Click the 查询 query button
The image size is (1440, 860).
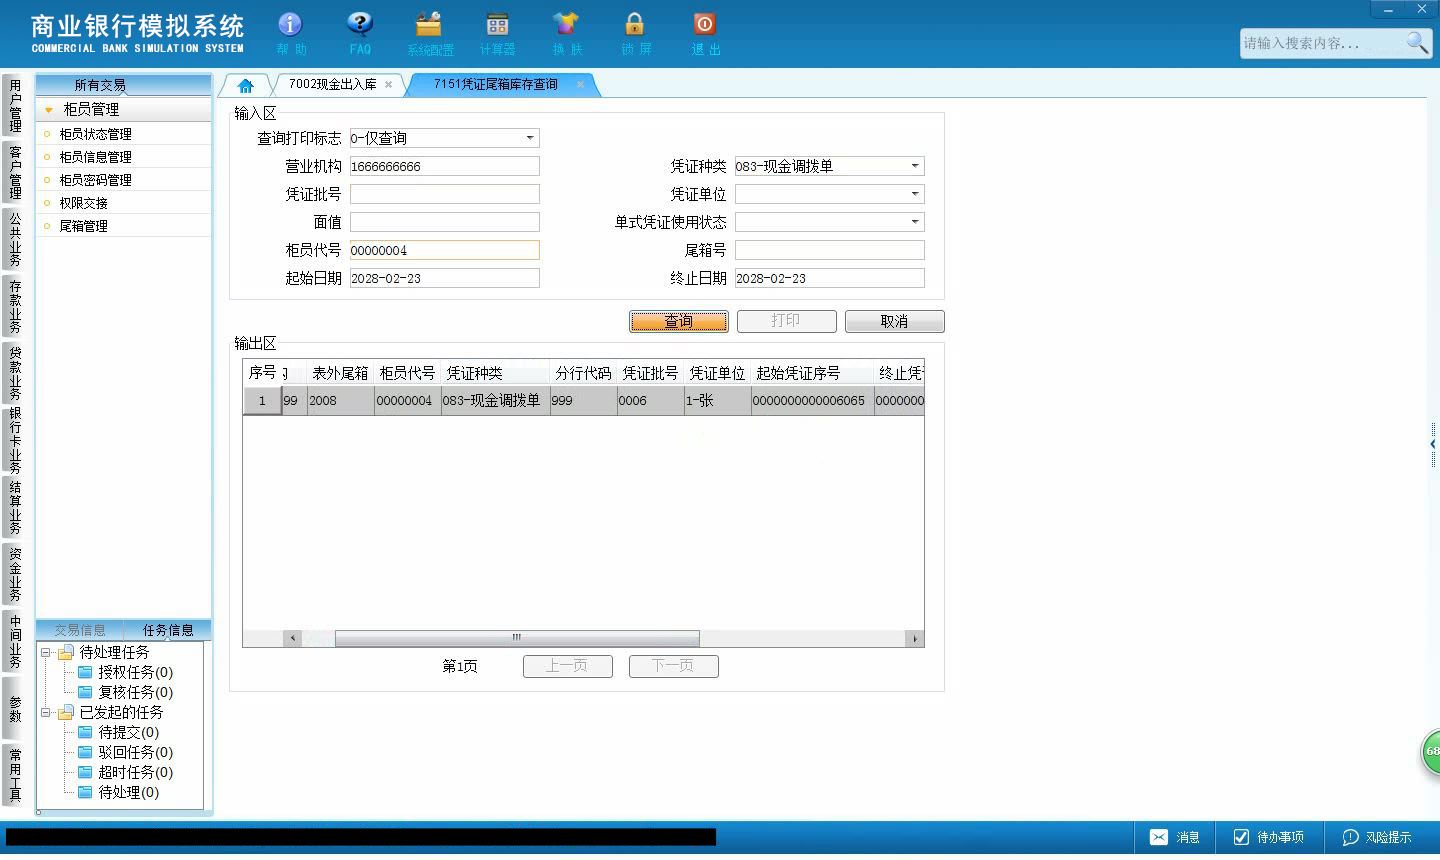coord(679,321)
